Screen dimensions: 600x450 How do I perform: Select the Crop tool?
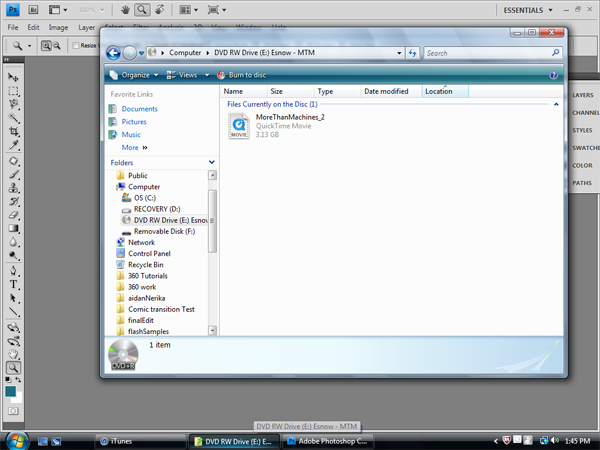(x=14, y=132)
